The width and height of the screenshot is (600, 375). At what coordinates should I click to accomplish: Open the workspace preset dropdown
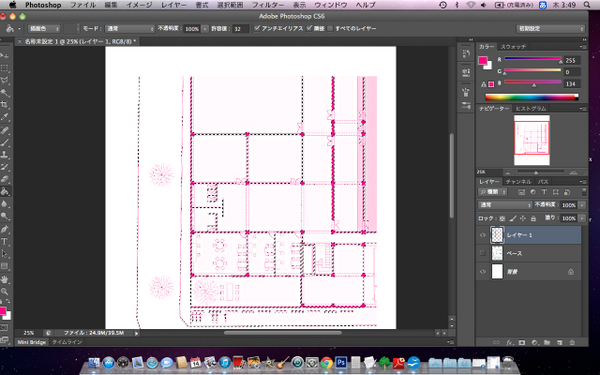pos(551,29)
